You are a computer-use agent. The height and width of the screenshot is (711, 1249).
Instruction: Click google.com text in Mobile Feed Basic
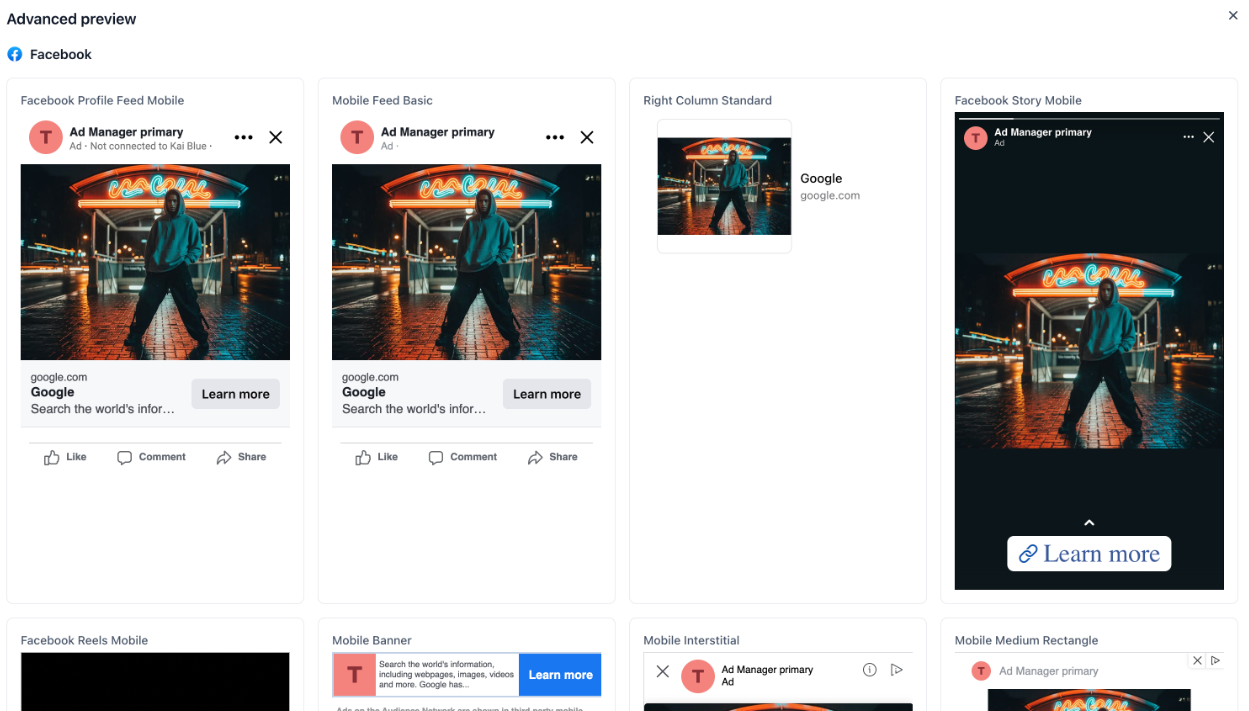(x=370, y=377)
